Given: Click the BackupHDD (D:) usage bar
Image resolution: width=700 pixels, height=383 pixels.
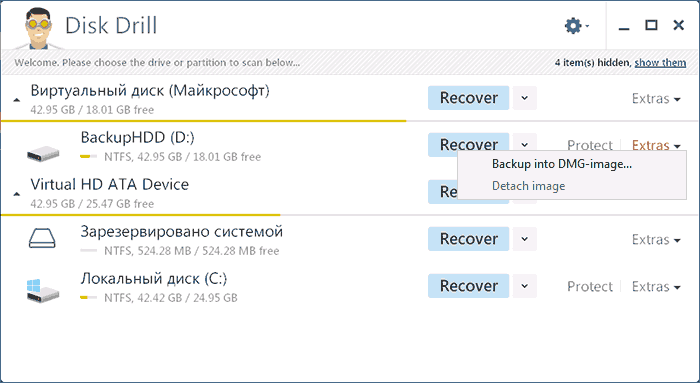Looking at the screenshot, I should click(88, 157).
